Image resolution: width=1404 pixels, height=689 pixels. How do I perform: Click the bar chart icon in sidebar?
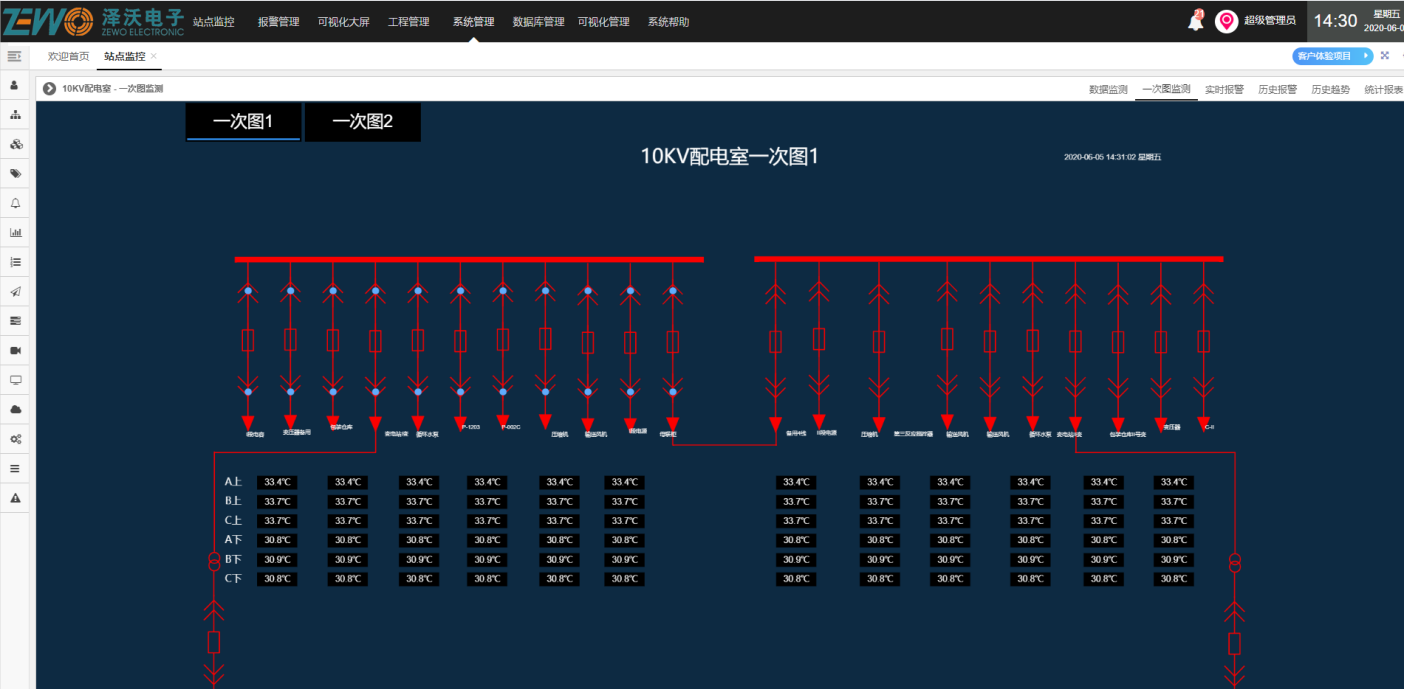click(15, 233)
